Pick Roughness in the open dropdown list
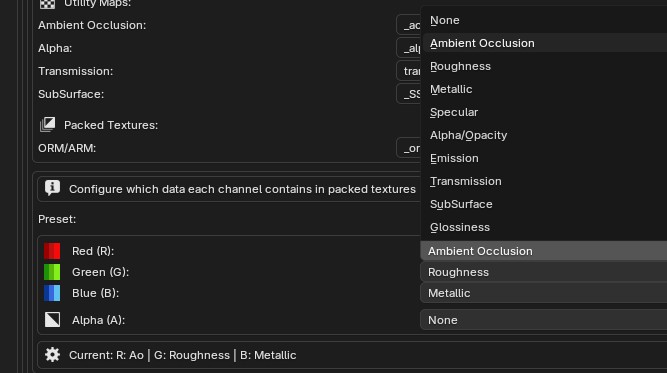Image resolution: width=667 pixels, height=373 pixels. coord(544,66)
